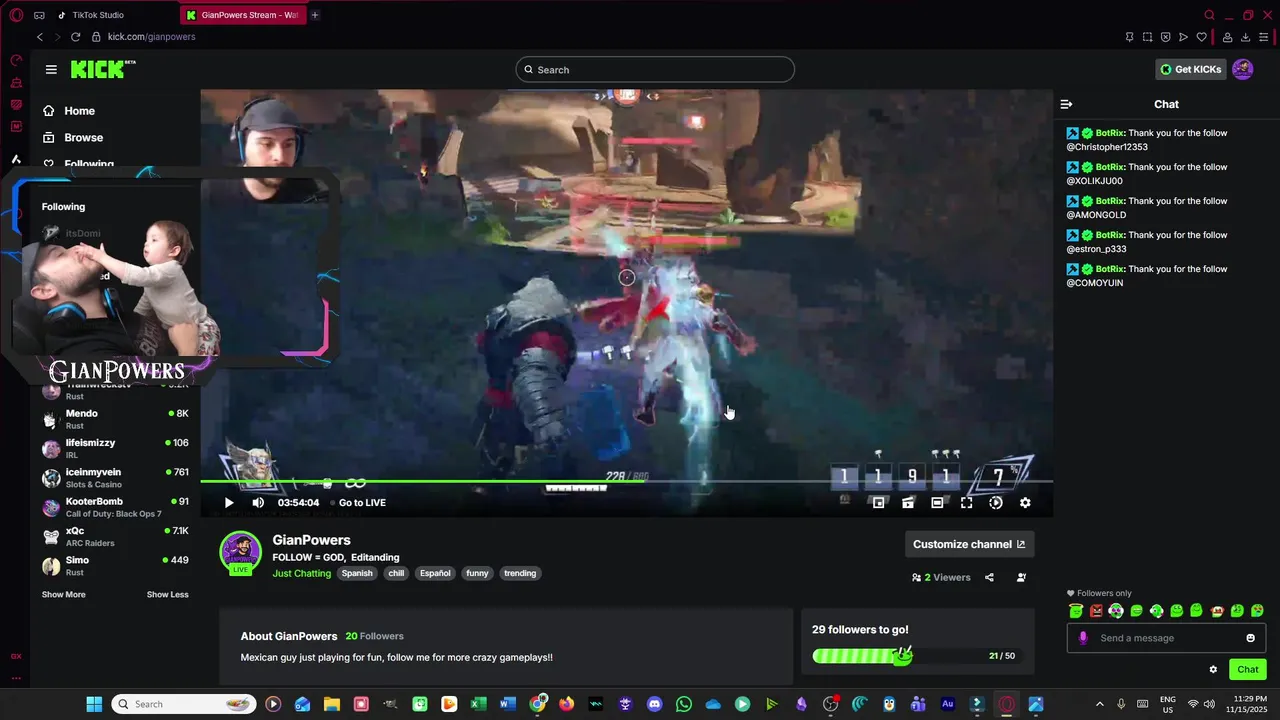Click the Get KICKs button
The width and height of the screenshot is (1280, 720).
pyautogui.click(x=1190, y=69)
